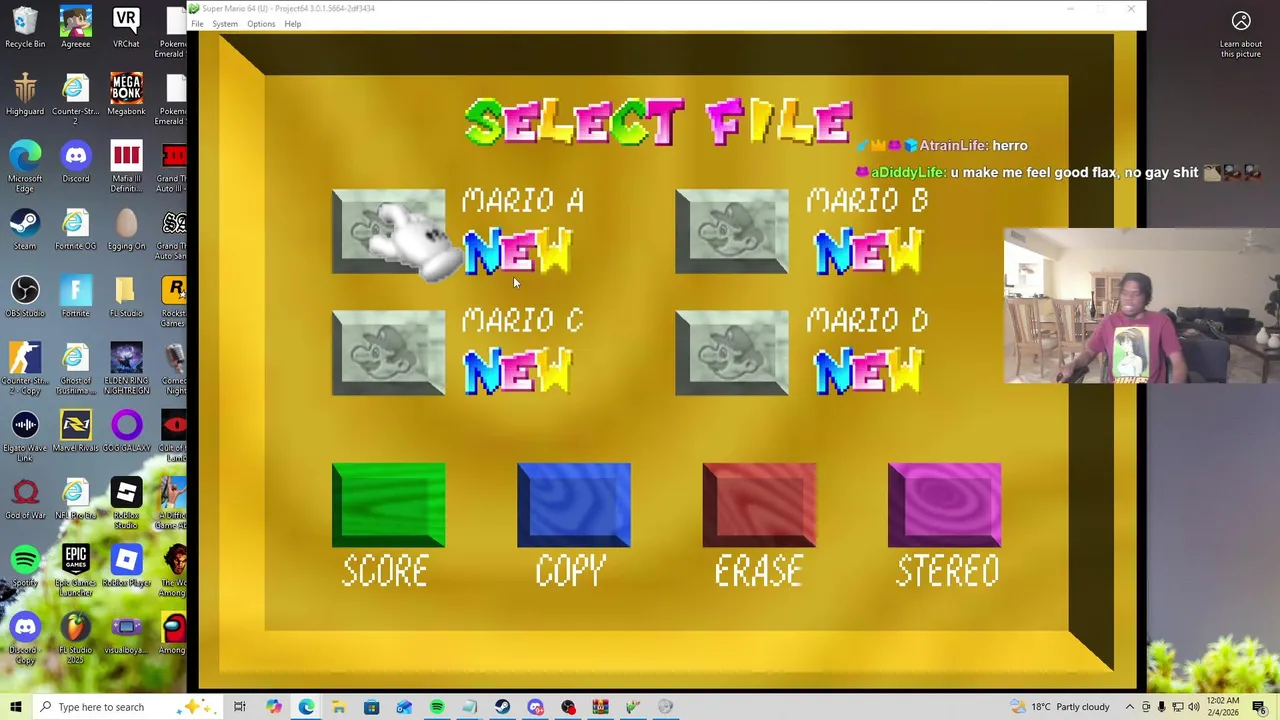Viewport: 1280px width, 720px height.
Task: Click the red ERASE block
Action: tap(759, 505)
